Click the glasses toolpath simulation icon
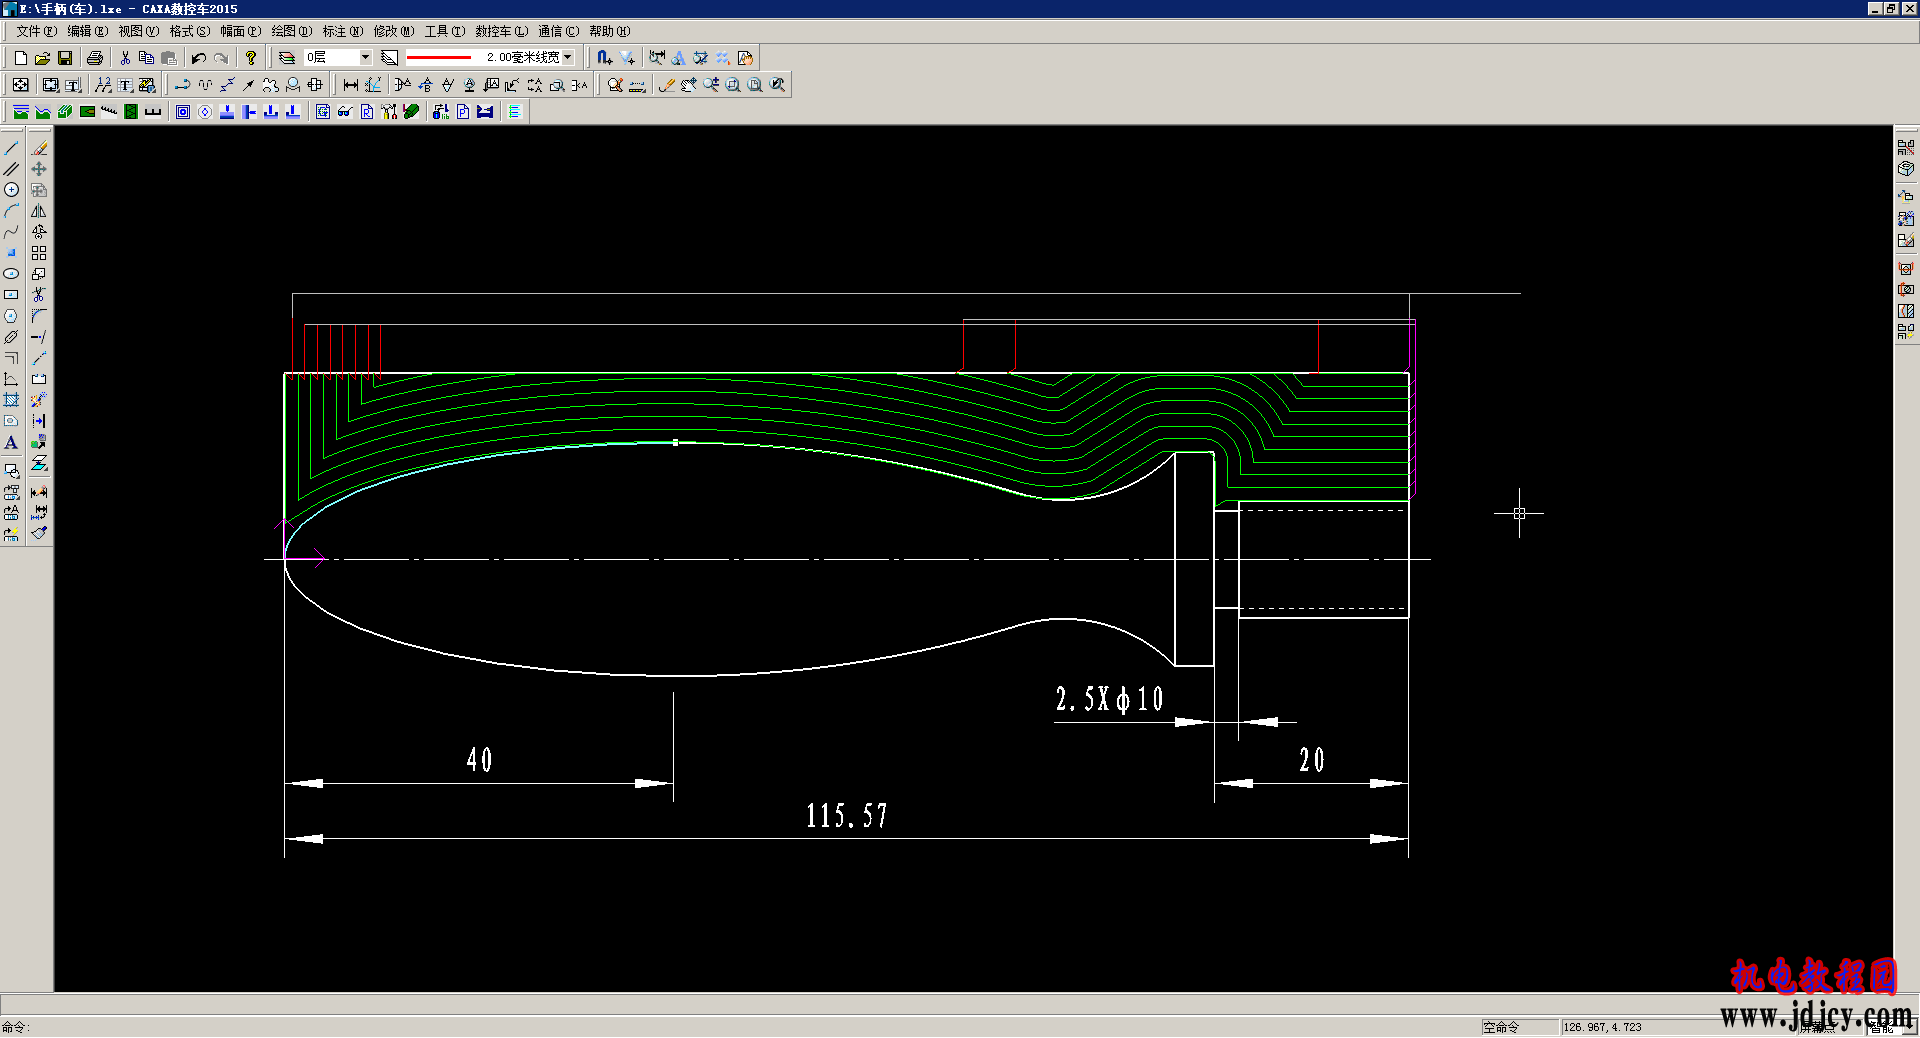Viewport: 1920px width, 1038px height. tap(345, 112)
